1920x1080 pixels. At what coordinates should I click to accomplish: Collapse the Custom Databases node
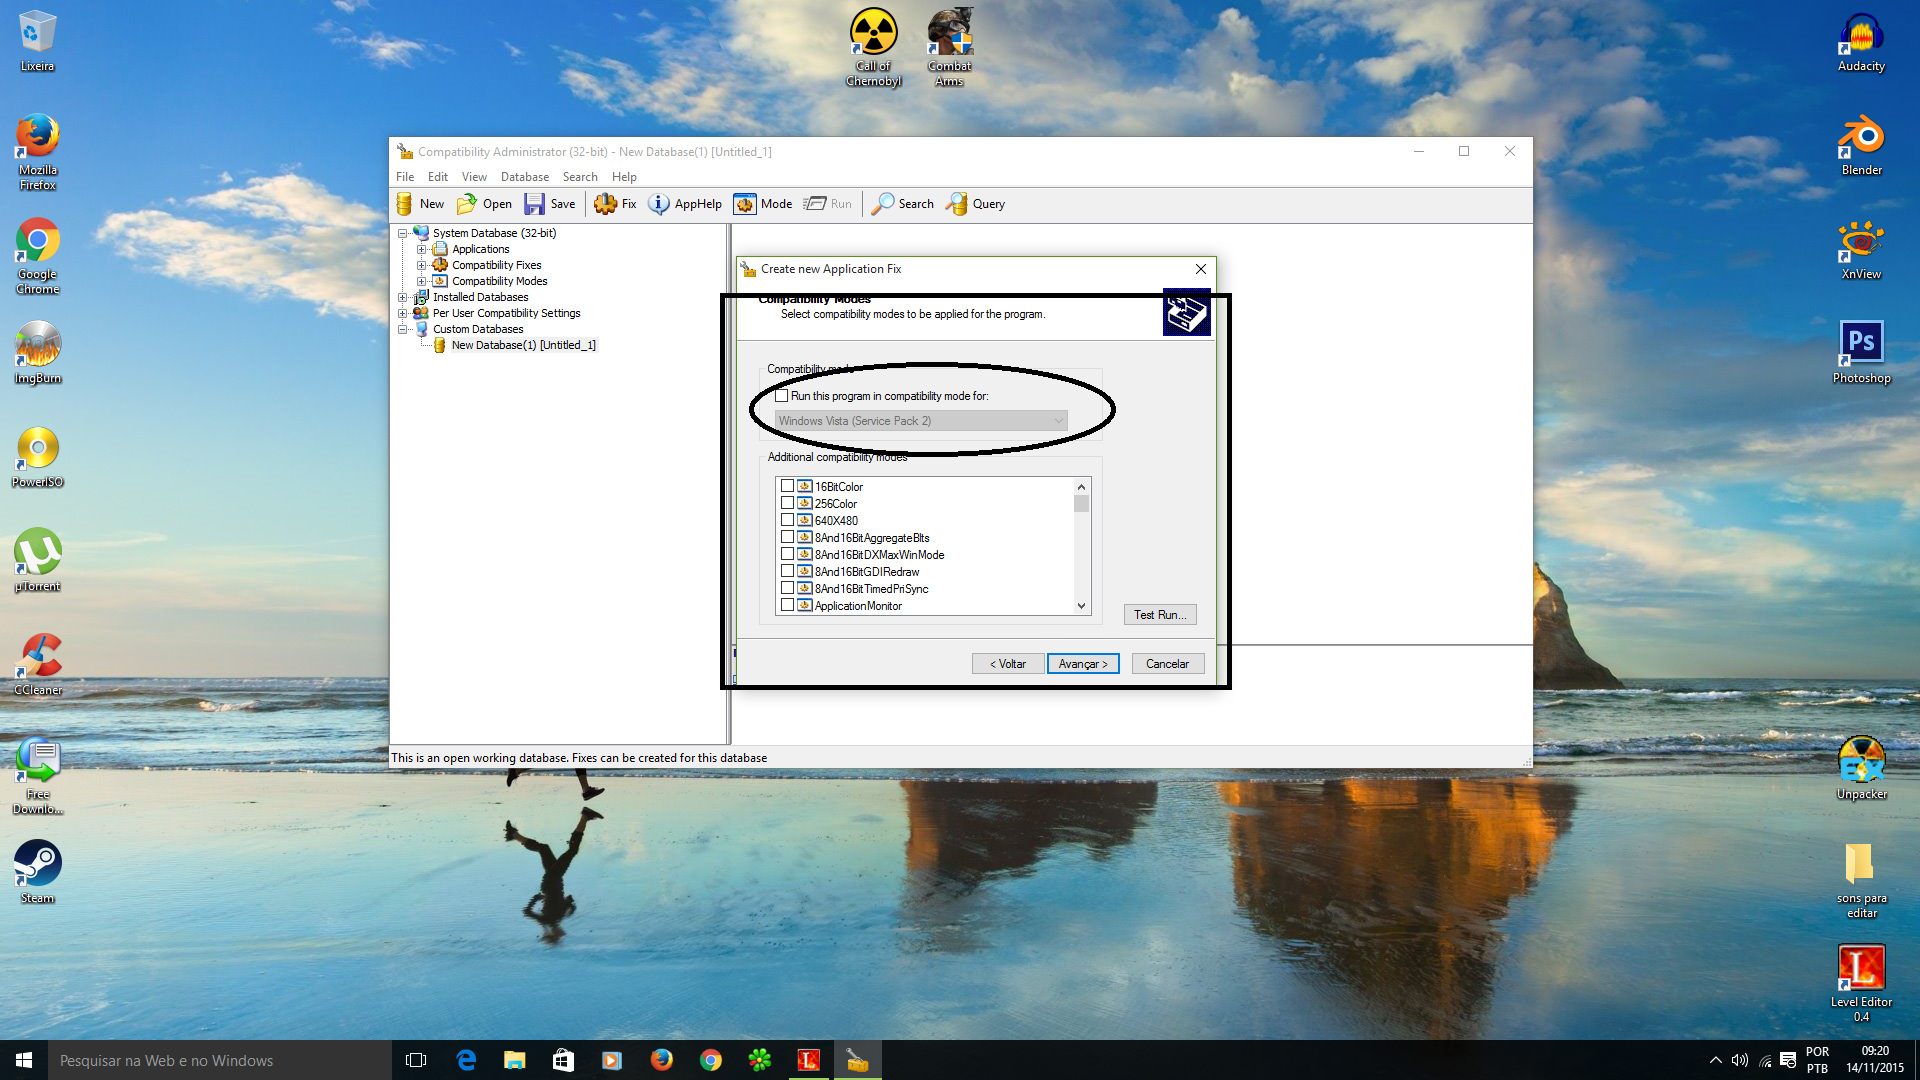403,329
